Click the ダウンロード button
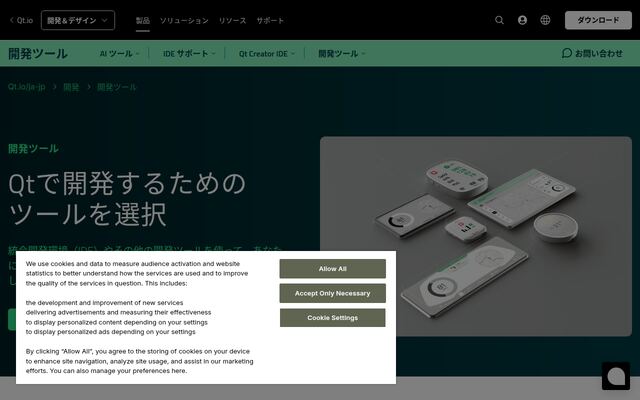Viewport: 640px width, 400px height. (598, 20)
